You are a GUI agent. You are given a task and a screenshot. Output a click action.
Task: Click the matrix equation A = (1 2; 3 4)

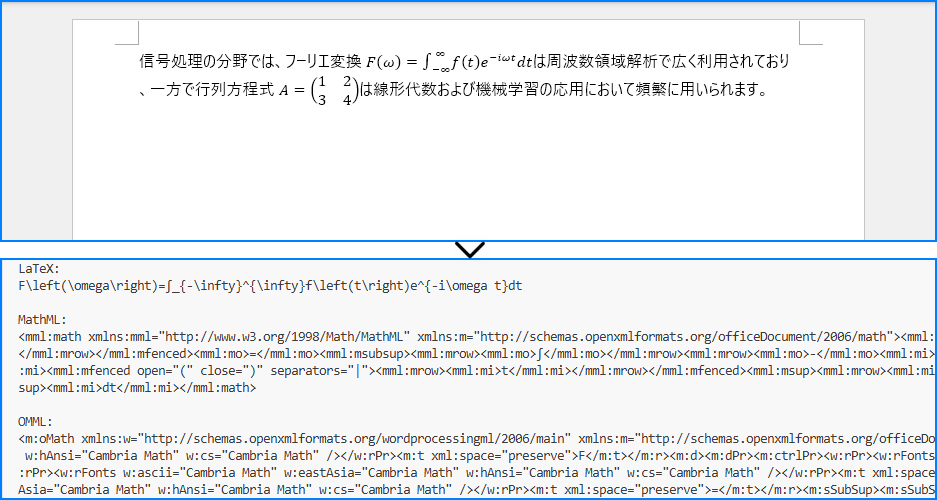coord(318,91)
